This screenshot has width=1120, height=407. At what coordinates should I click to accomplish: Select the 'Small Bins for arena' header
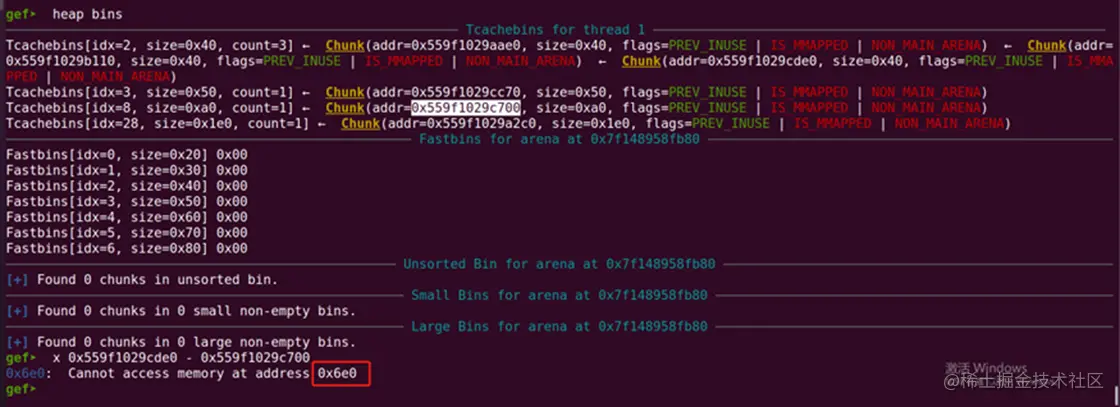coord(559,295)
